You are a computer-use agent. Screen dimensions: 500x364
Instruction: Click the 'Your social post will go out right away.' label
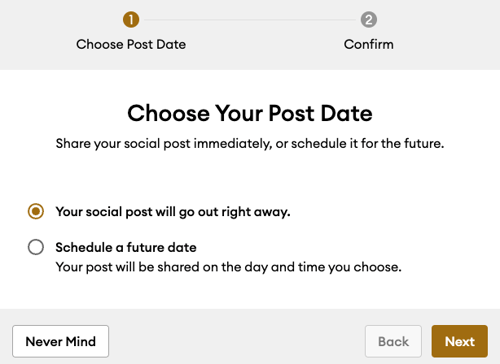click(173, 212)
